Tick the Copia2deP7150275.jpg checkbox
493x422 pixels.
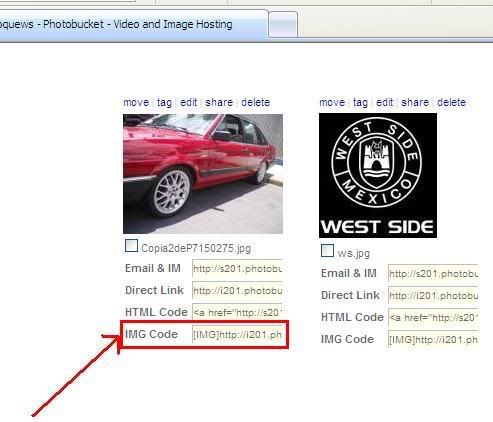(131, 246)
